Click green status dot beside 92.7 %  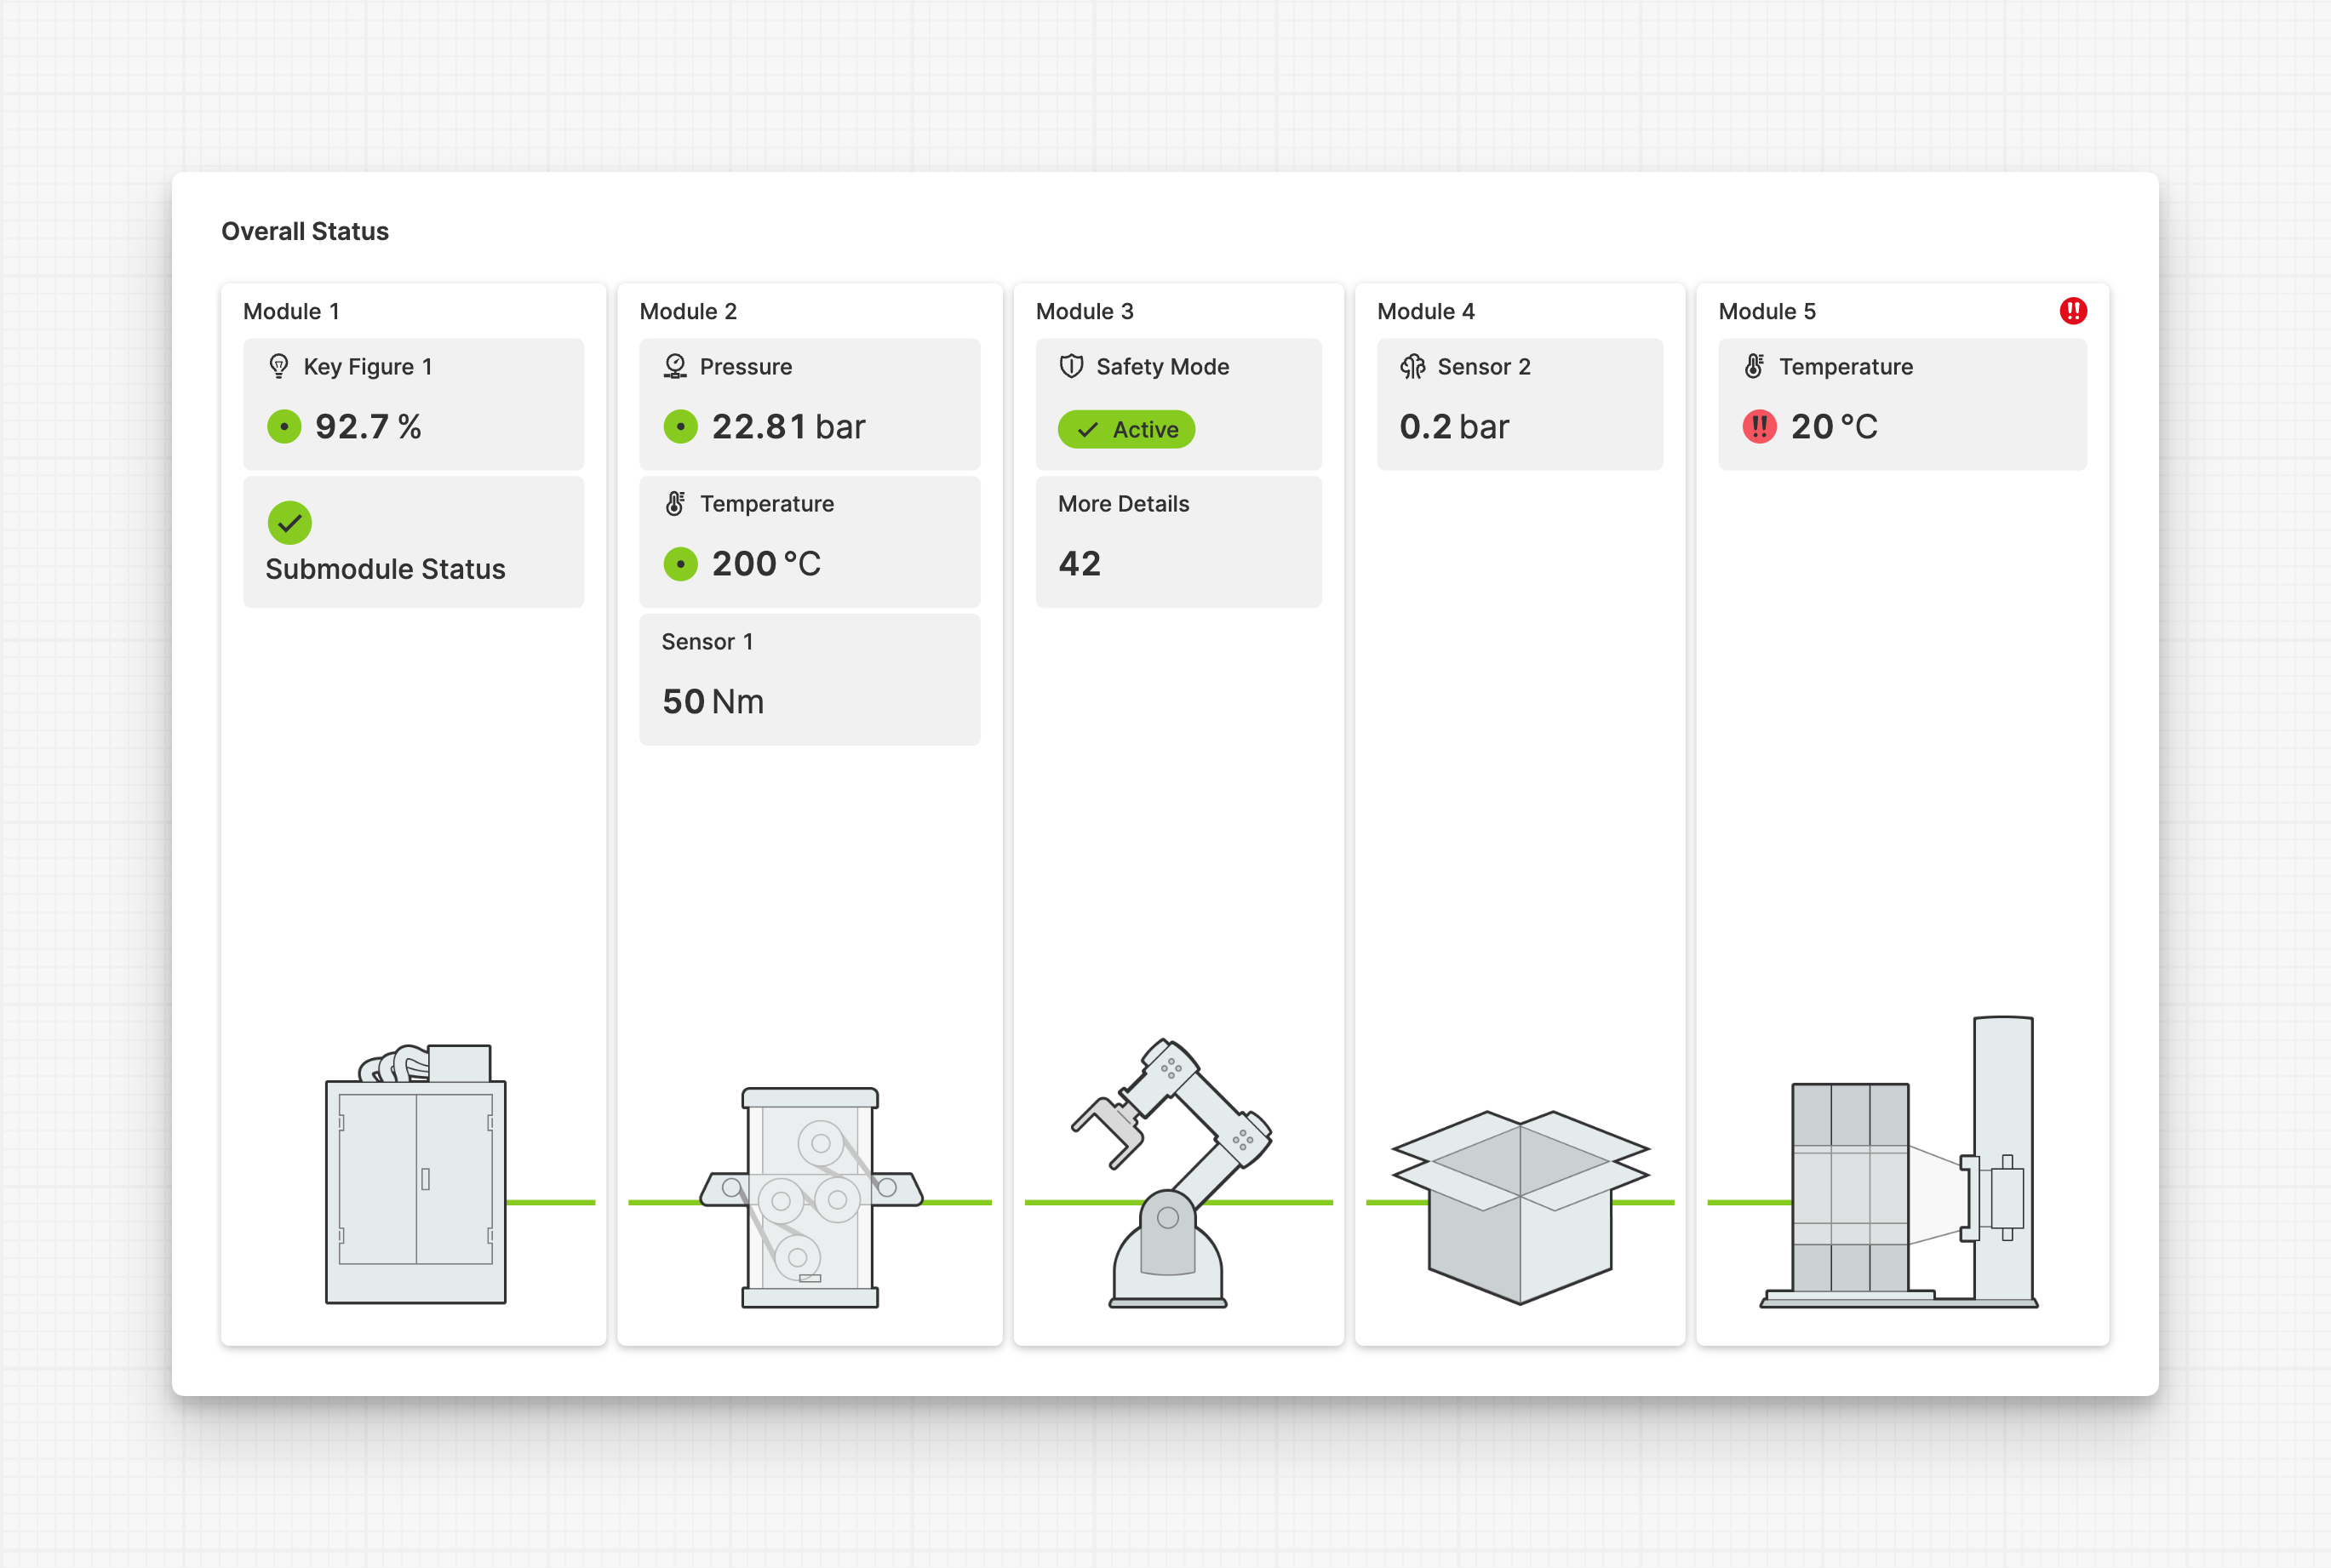pos(284,427)
